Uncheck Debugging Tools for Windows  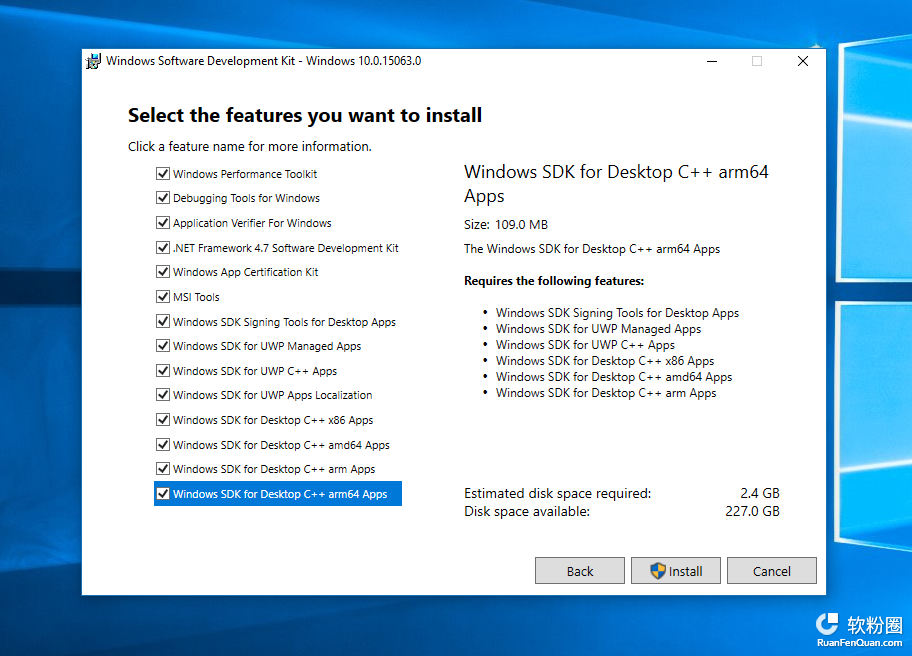coord(163,198)
